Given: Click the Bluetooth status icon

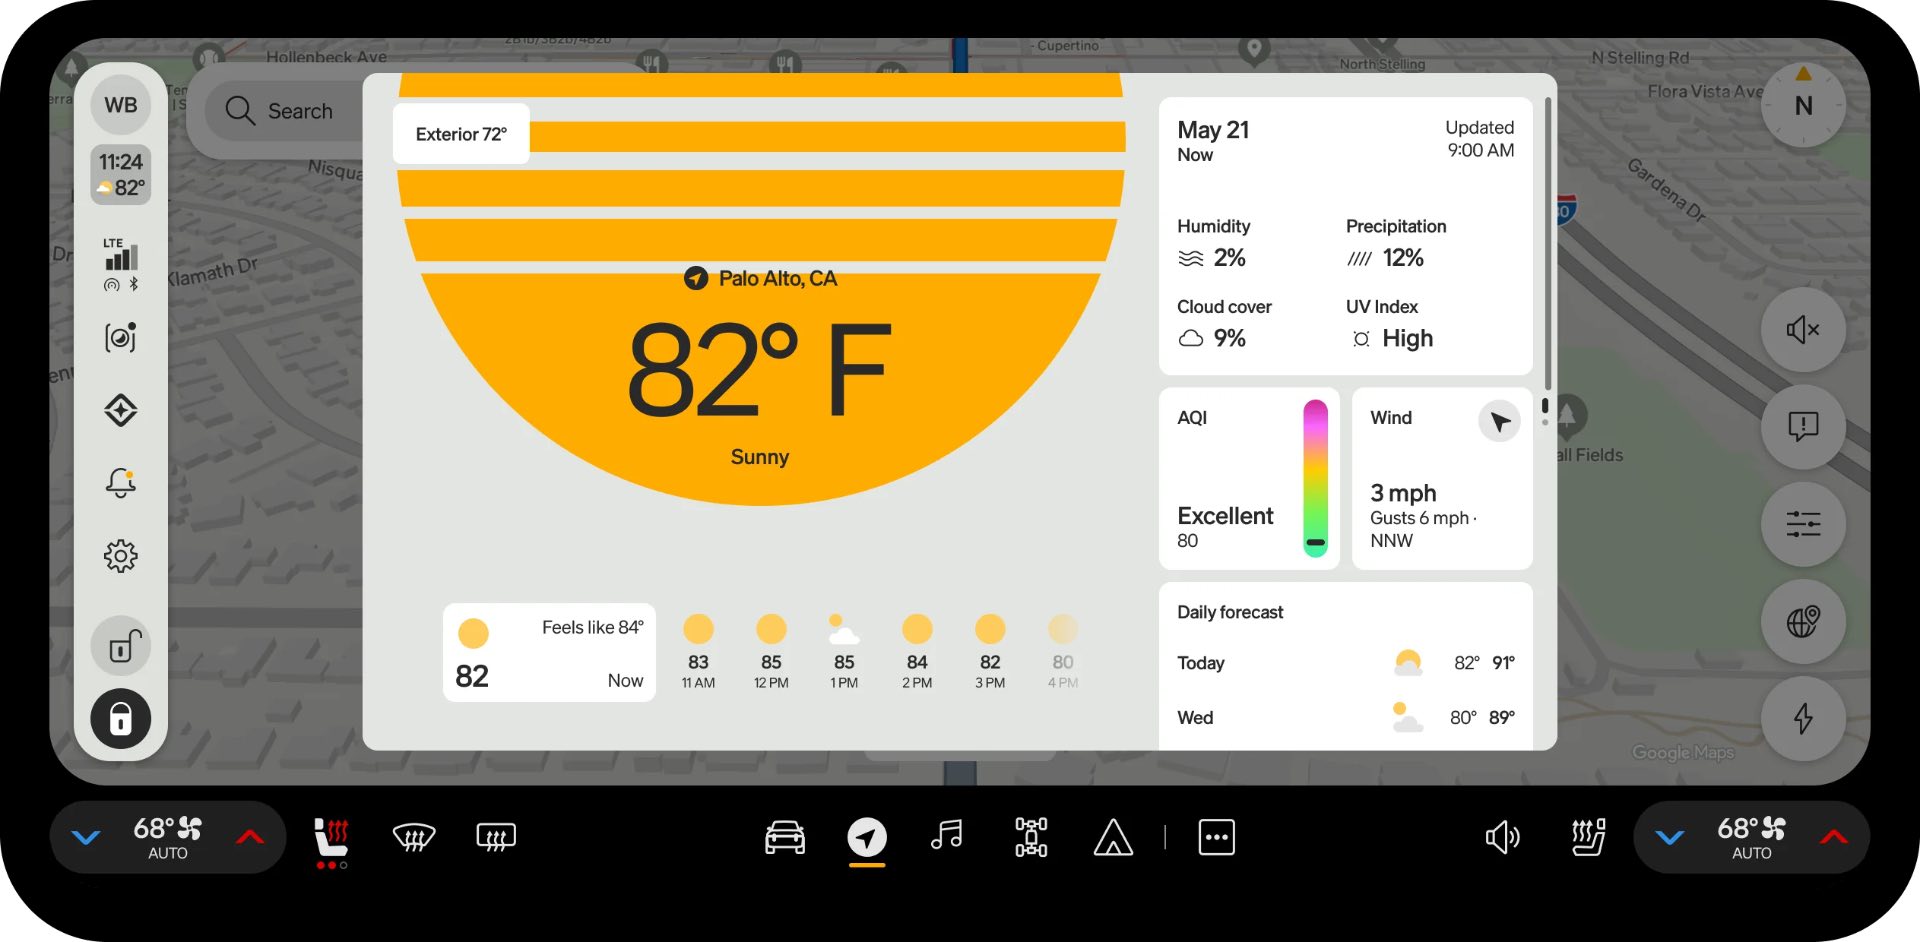Looking at the screenshot, I should [134, 285].
